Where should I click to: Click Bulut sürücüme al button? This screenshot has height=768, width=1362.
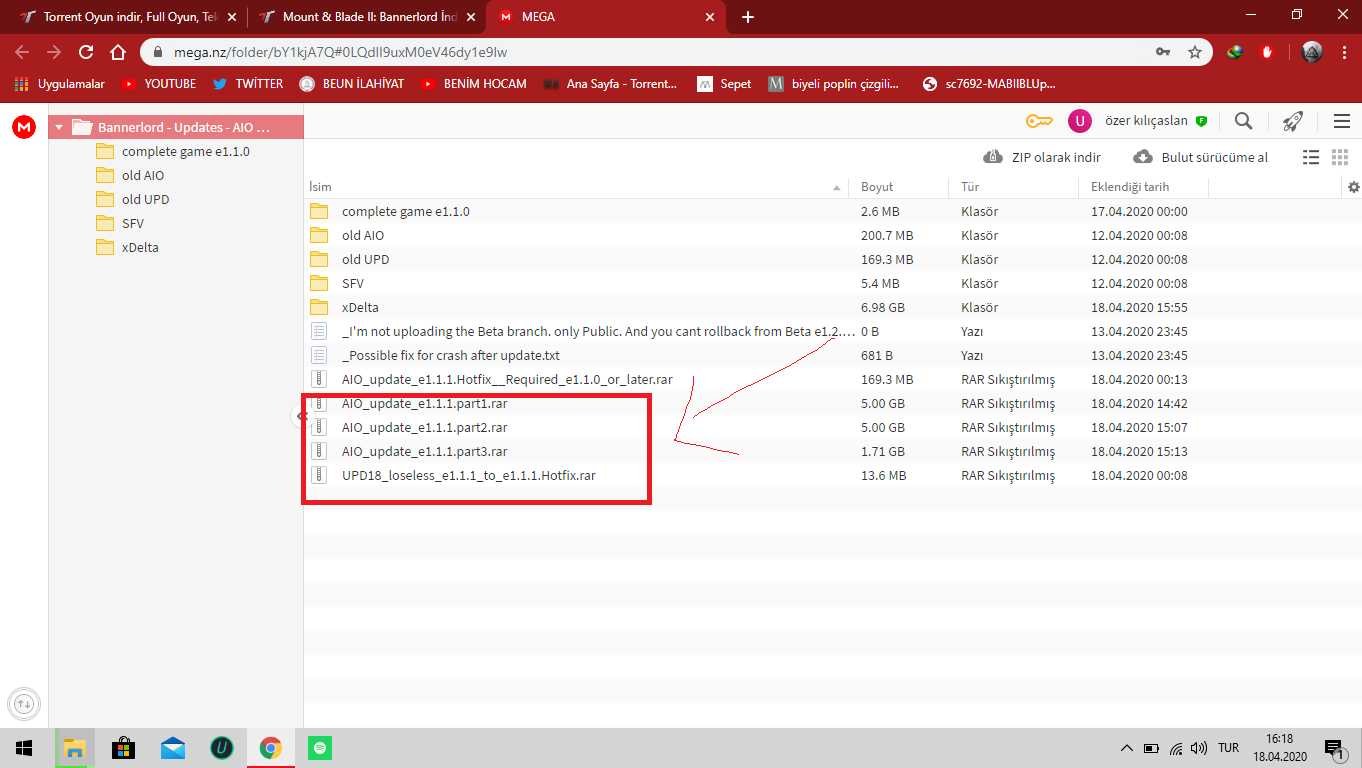(1200, 157)
